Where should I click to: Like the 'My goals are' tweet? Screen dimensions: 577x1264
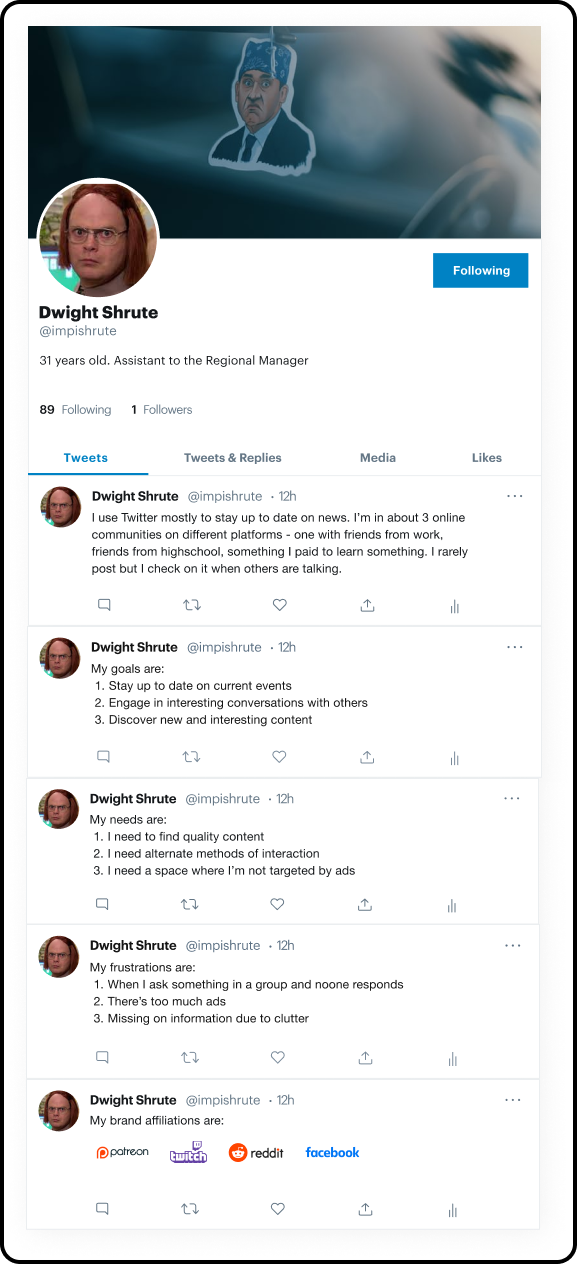(280, 757)
